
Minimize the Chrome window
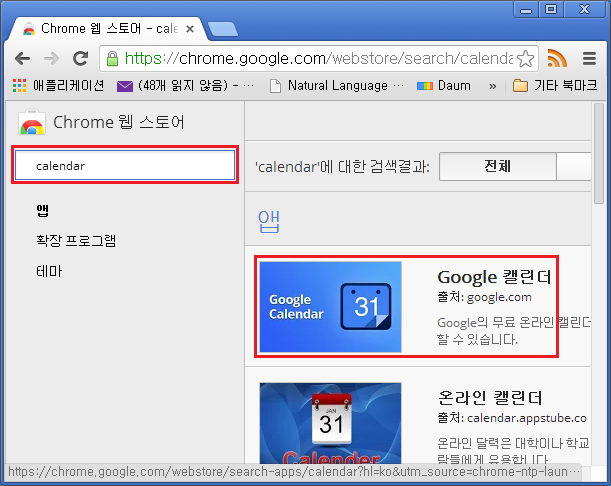526,10
